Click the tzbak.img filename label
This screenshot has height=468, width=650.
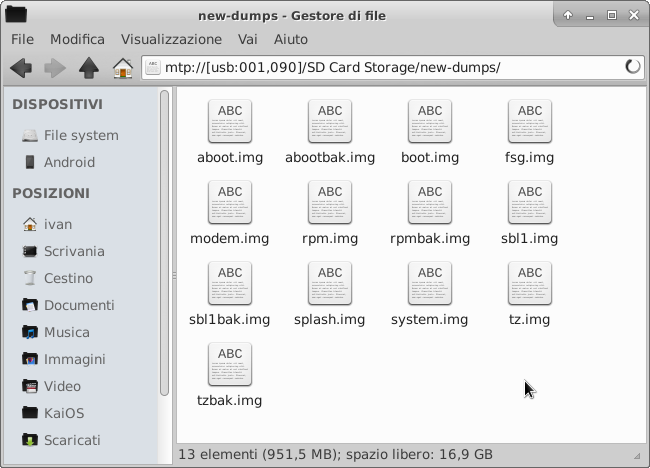click(x=230, y=400)
